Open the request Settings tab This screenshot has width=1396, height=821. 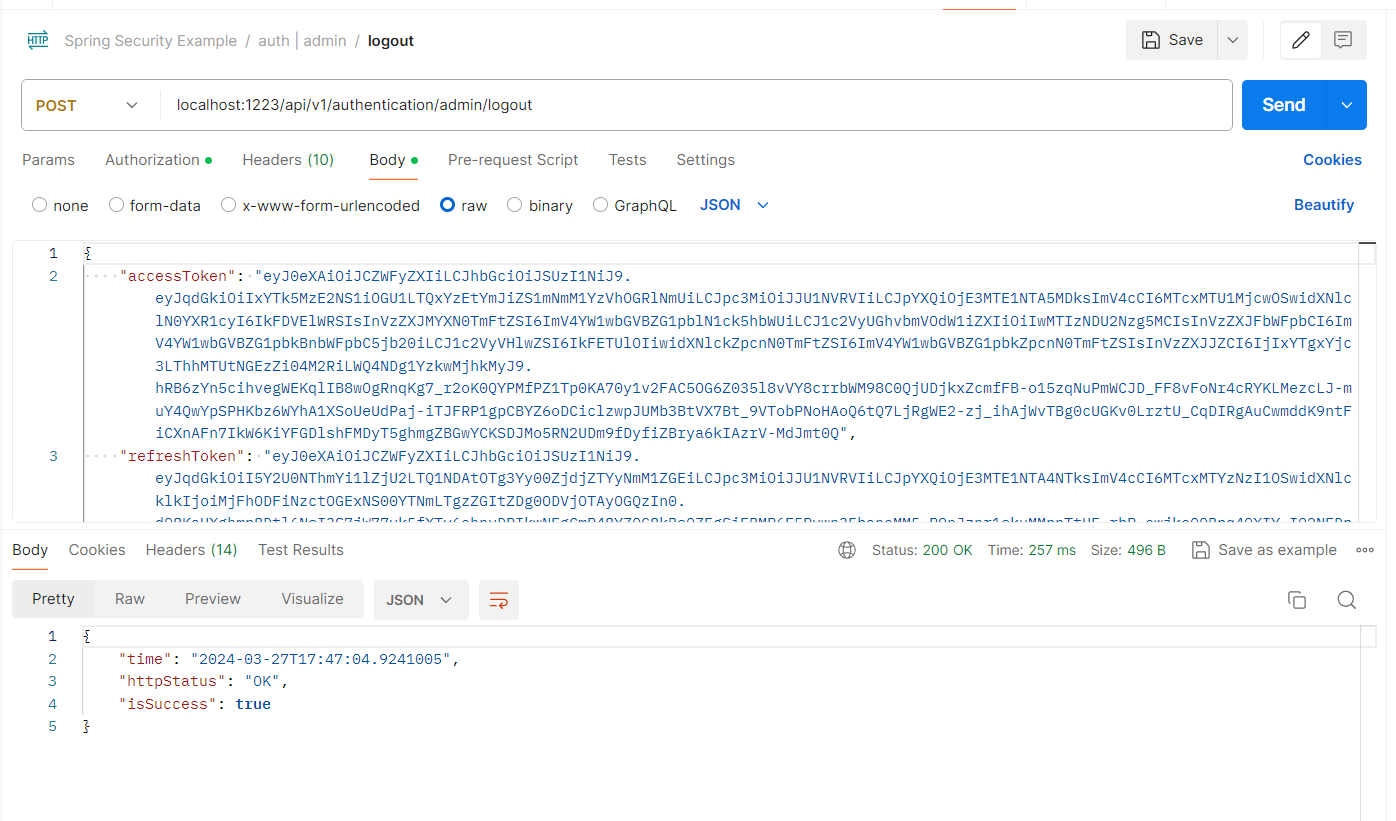point(705,160)
